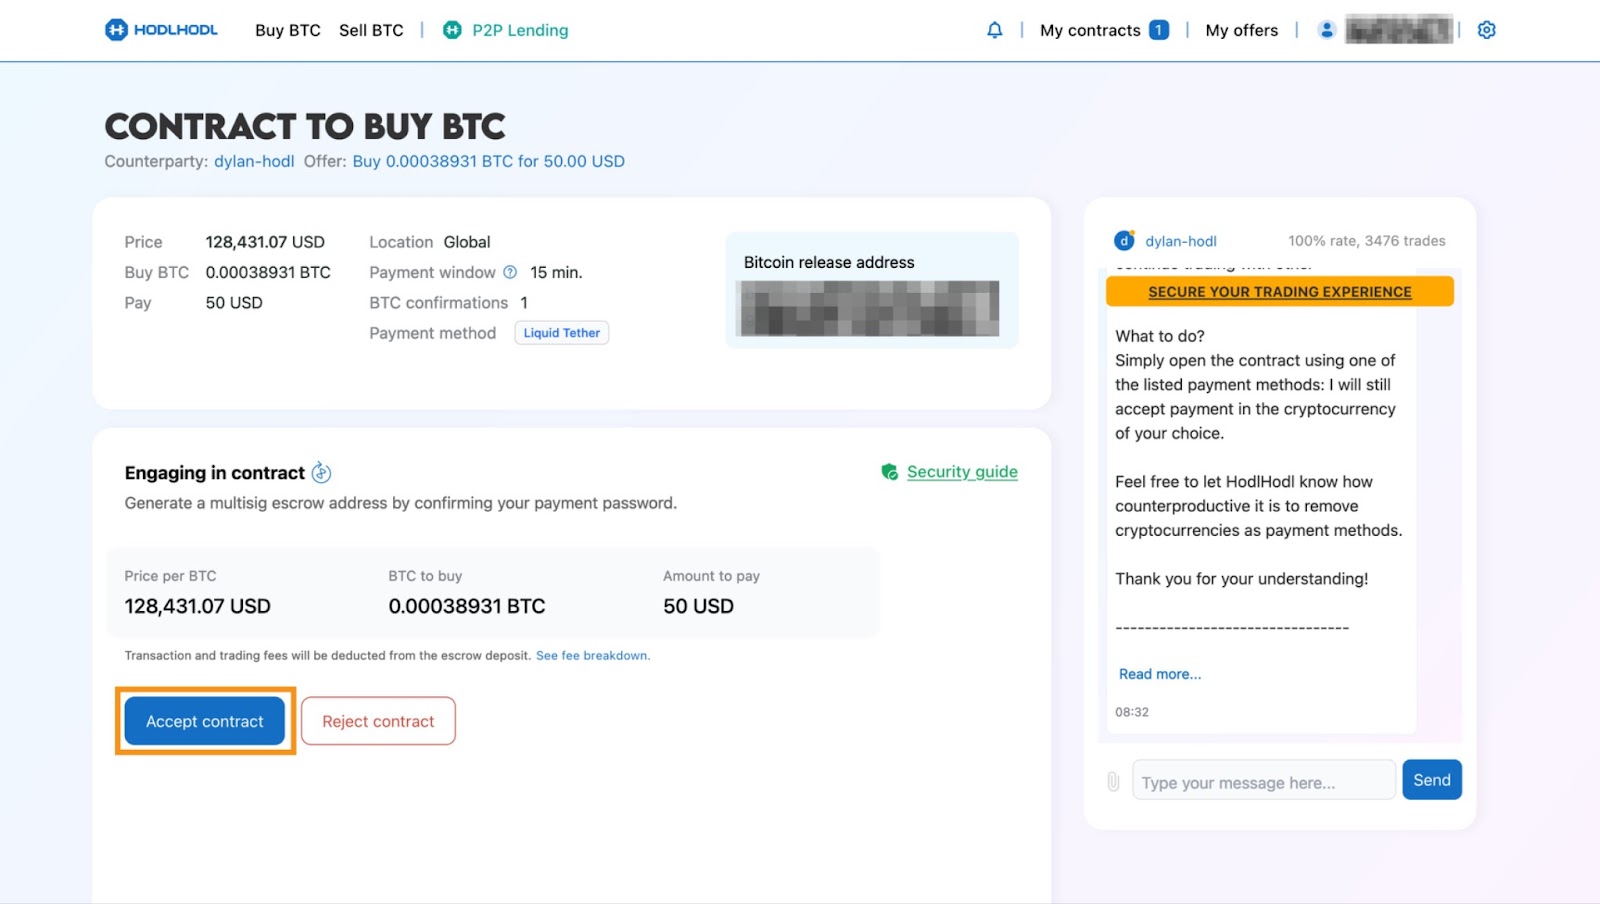Click the 'CONTRACT TO BUY BTC' heading
Screen dimensions: 1600x904
305,126
